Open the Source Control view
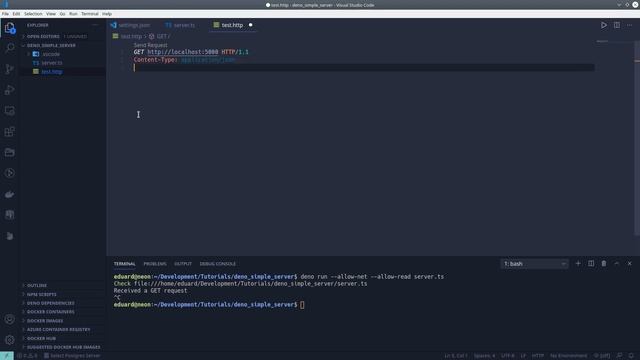 (x=9, y=69)
